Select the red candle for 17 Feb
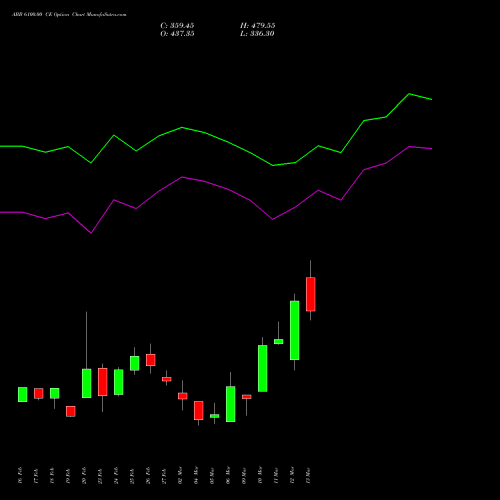 pos(39,393)
